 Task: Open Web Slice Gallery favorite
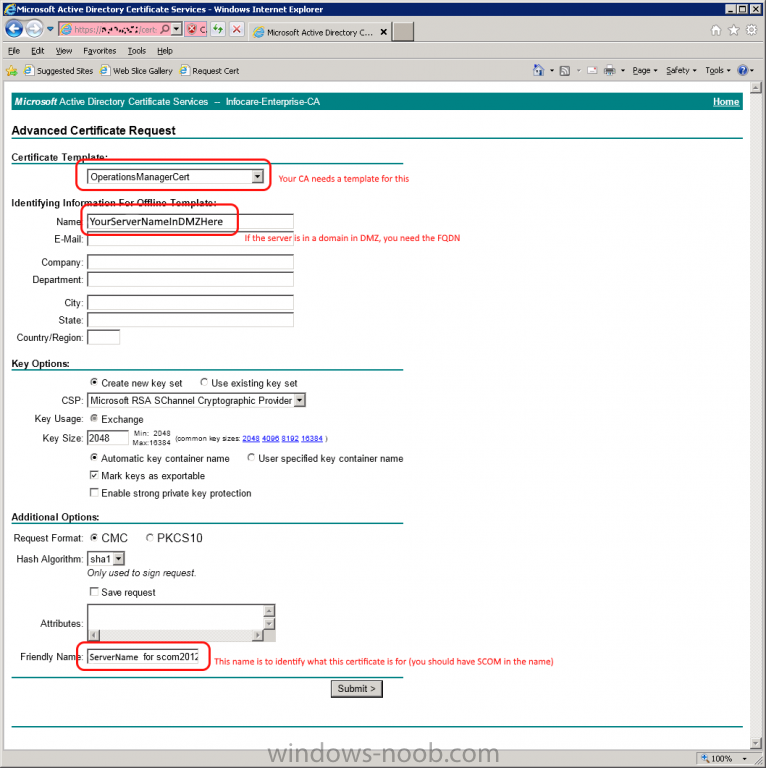point(136,71)
